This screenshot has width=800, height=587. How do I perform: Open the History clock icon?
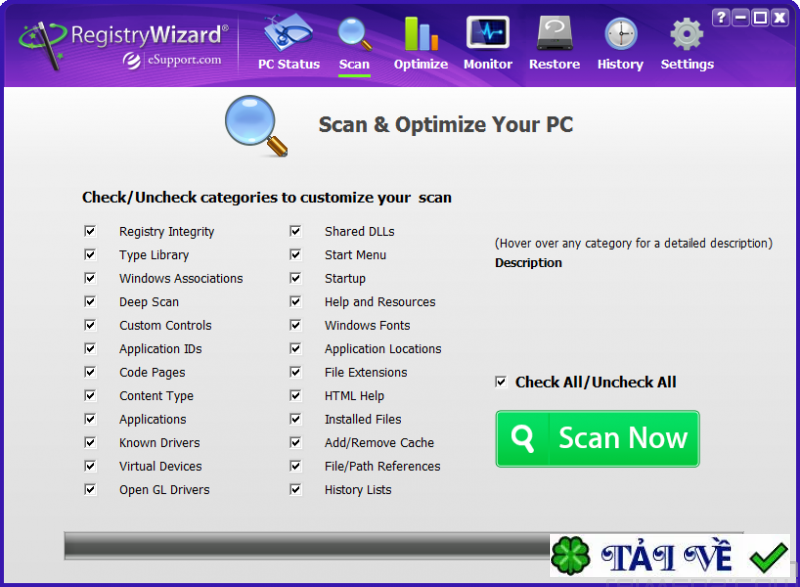(620, 34)
